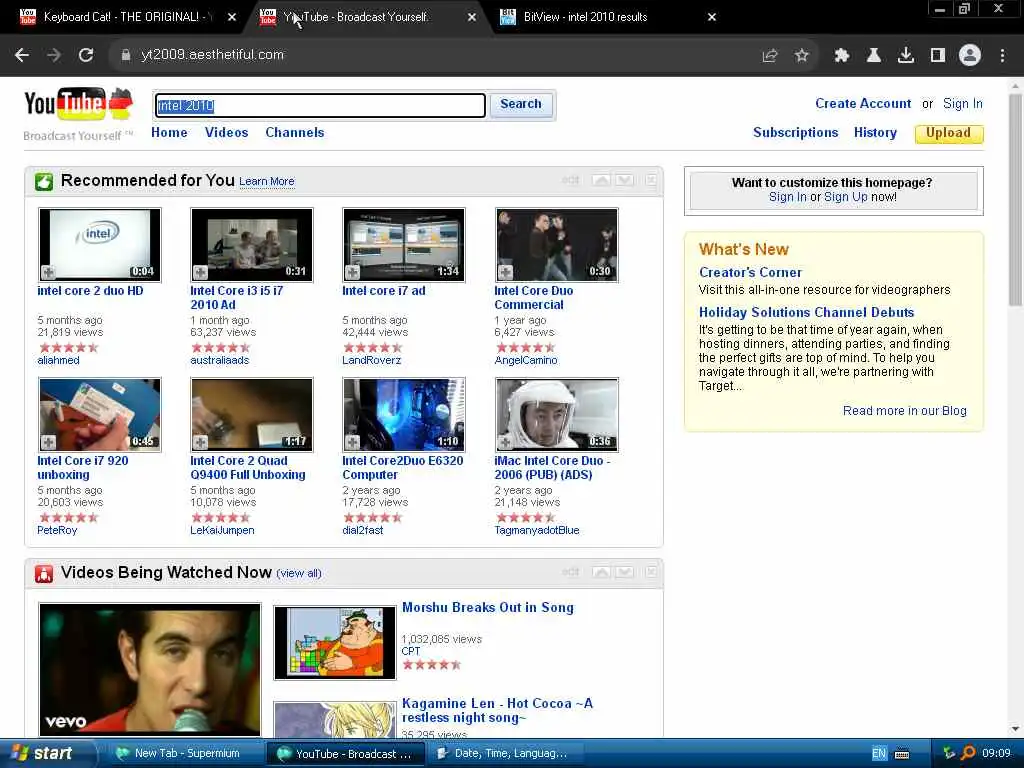Open Intel Core2Duo E6320 Computer thumbnail
The width and height of the screenshot is (1024, 768).
tap(404, 415)
